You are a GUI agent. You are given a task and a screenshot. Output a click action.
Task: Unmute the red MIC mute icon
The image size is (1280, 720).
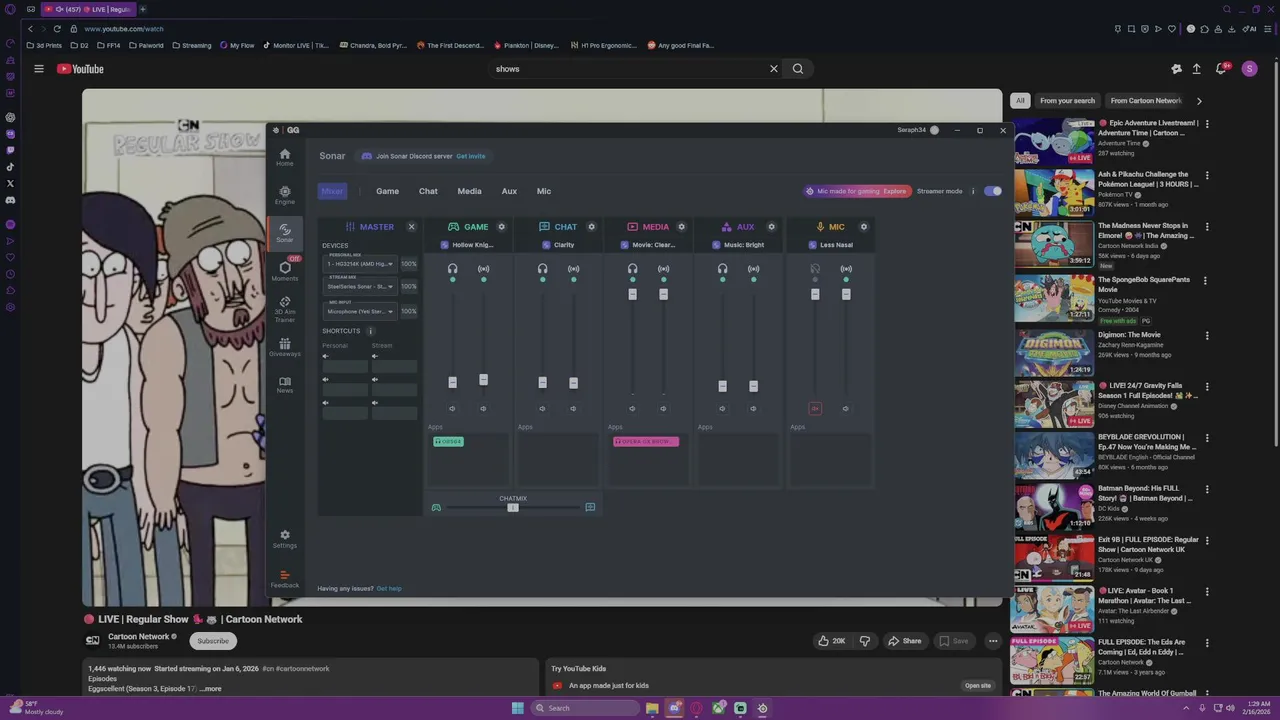pyautogui.click(x=815, y=408)
